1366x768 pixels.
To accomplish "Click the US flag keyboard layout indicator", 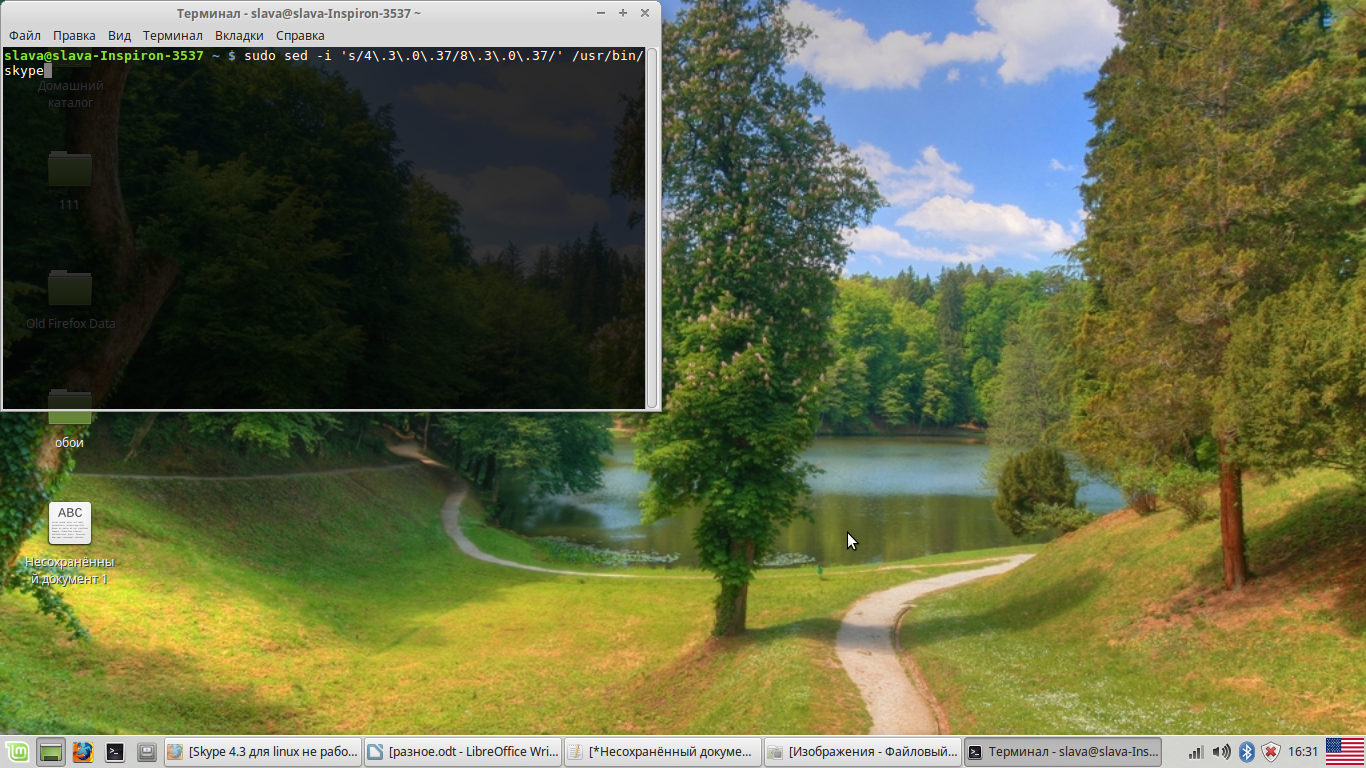I will [1345, 751].
